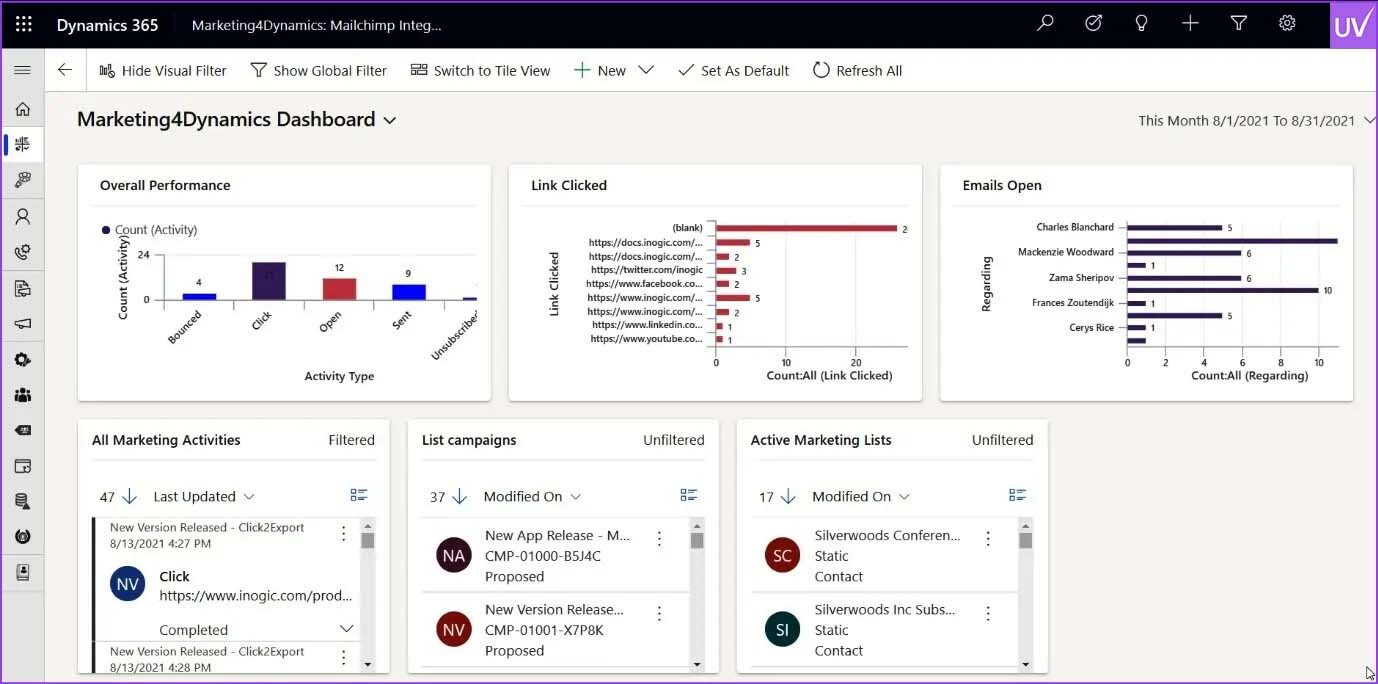Open the 'Silverwoods Inc Subs...' marketing list

pyautogui.click(x=884, y=609)
